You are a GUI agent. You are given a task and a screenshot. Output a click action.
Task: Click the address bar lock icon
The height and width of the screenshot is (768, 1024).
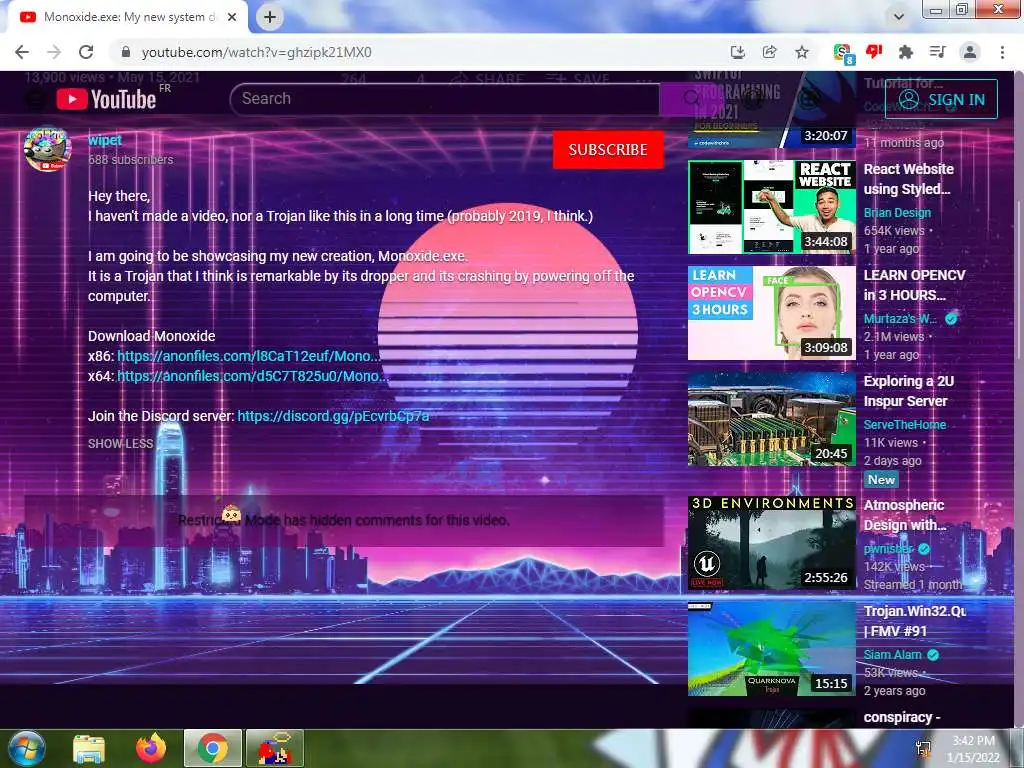point(126,52)
